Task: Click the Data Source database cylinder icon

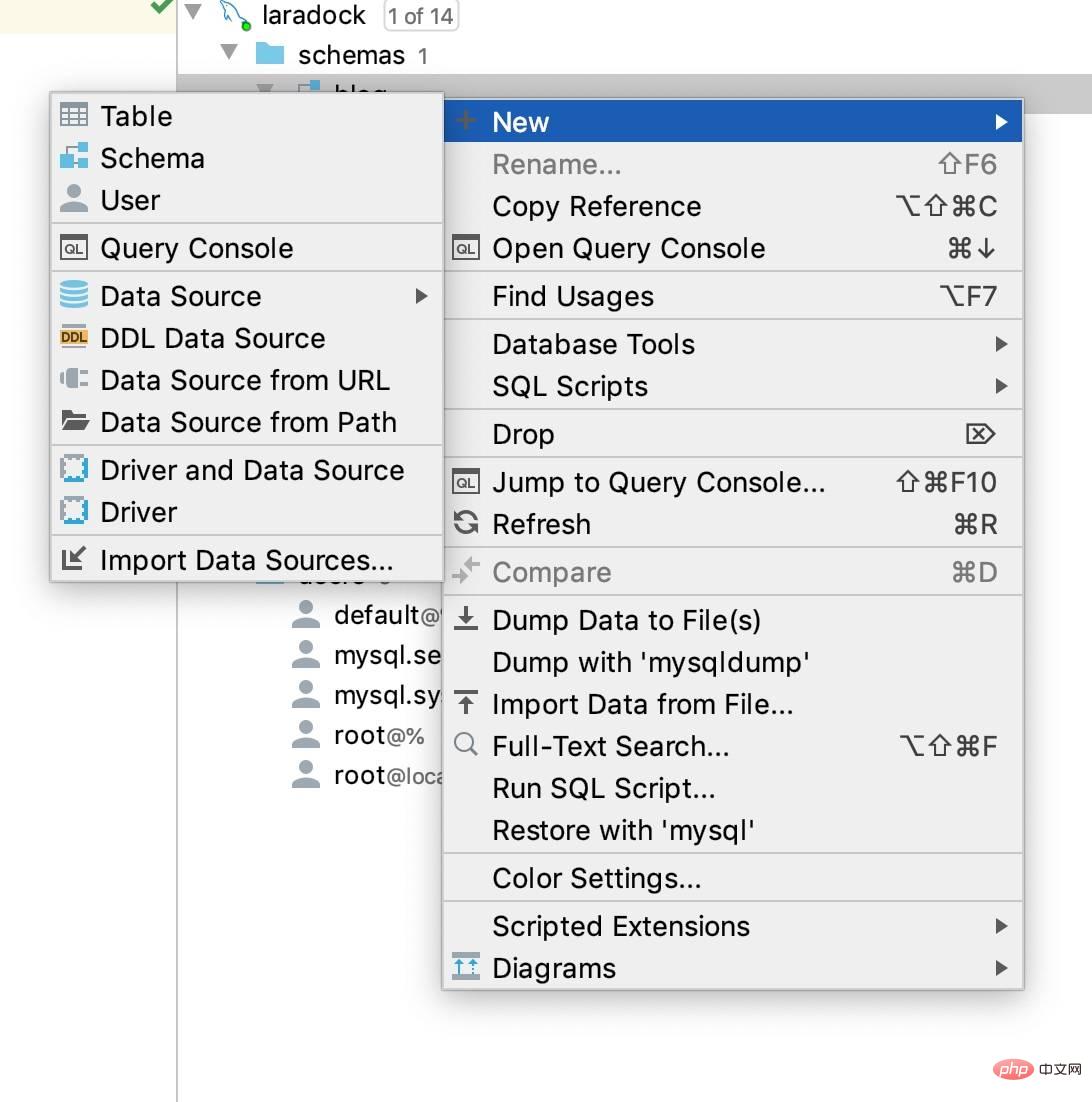Action: (74, 295)
